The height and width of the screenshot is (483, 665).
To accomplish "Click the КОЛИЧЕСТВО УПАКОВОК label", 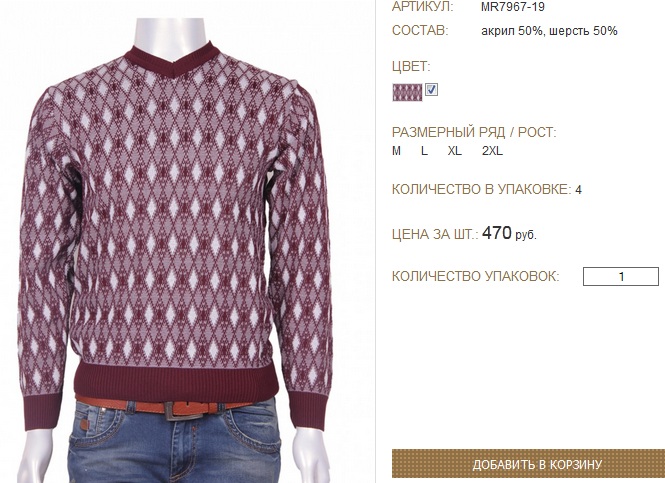I will (x=476, y=276).
